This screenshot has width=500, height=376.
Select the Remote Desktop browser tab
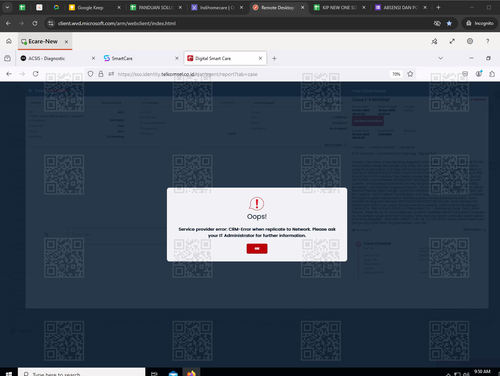click(x=278, y=7)
